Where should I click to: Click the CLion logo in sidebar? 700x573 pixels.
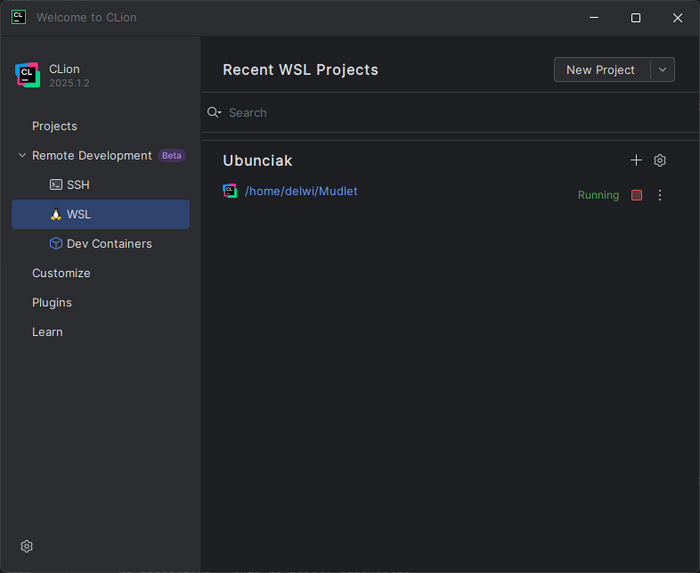point(28,75)
